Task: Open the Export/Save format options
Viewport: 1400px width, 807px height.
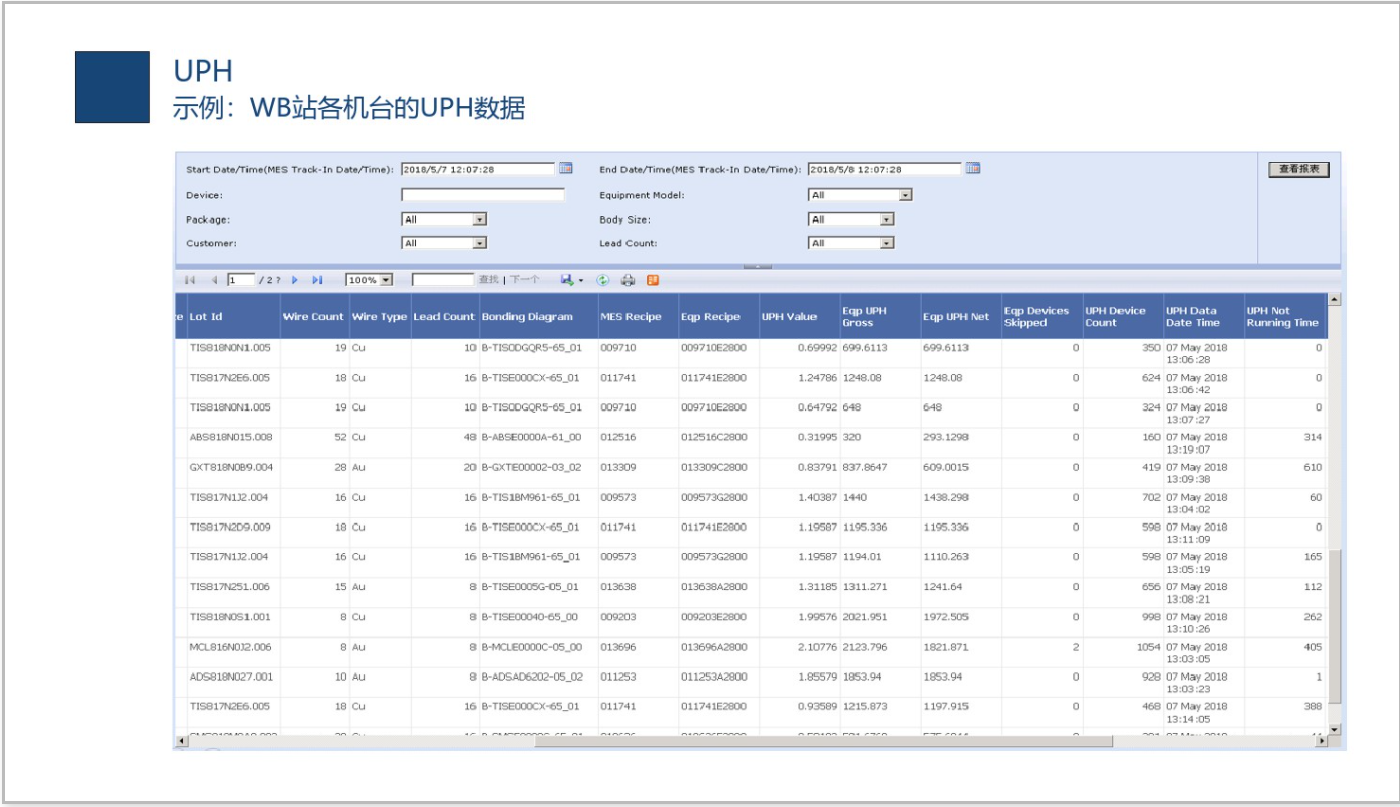Action: (x=580, y=281)
